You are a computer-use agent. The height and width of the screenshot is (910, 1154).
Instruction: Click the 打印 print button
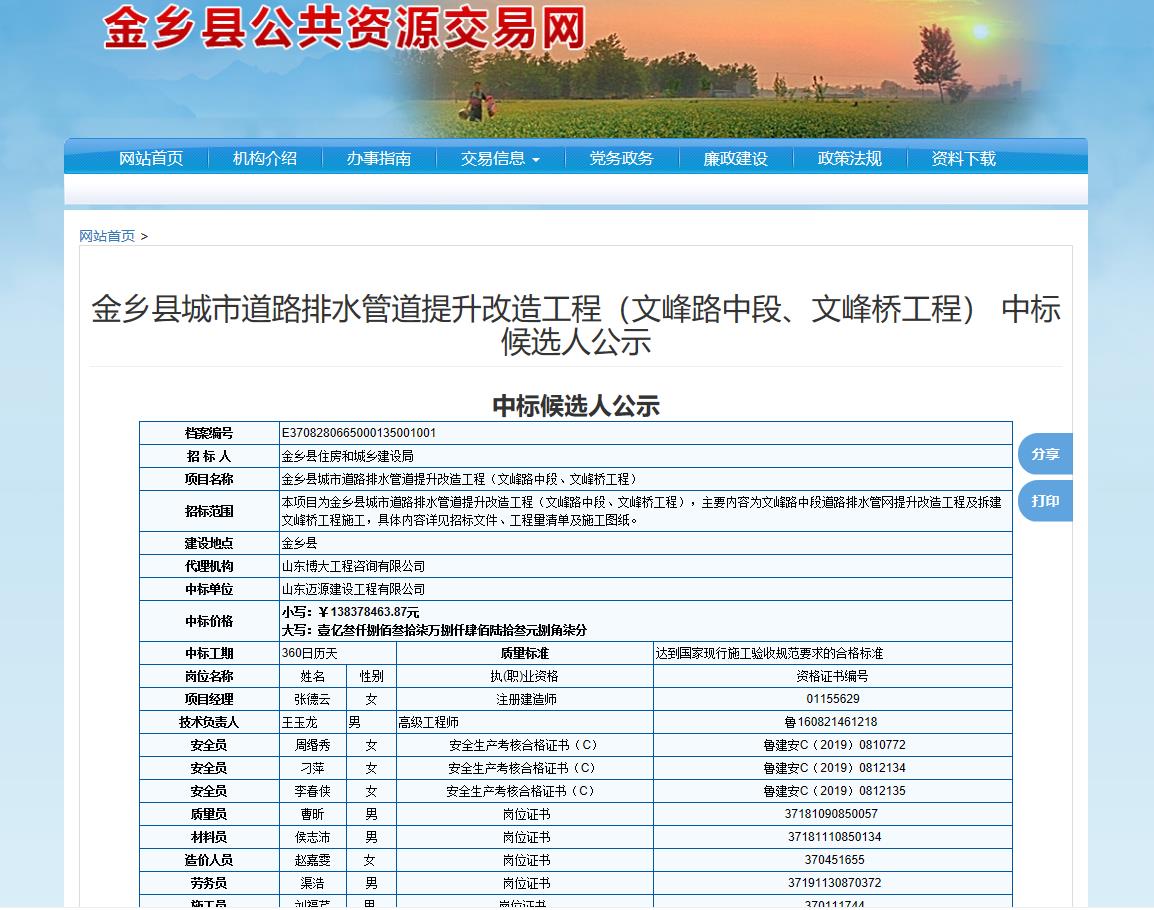1045,501
